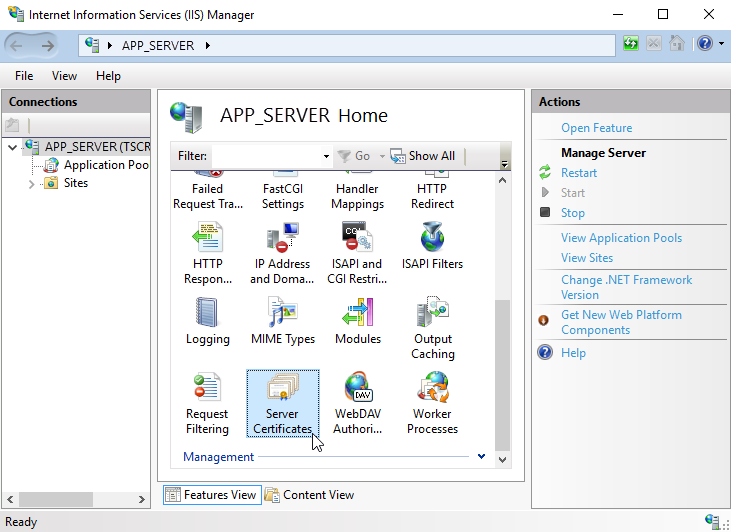The image size is (731, 532).
Task: Click the Refresh Page toolbar icon
Action: tap(631, 44)
